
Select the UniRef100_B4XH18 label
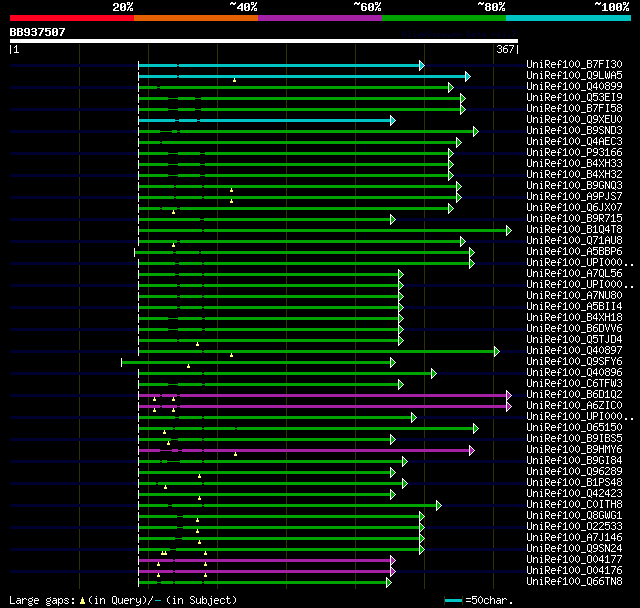[574, 318]
